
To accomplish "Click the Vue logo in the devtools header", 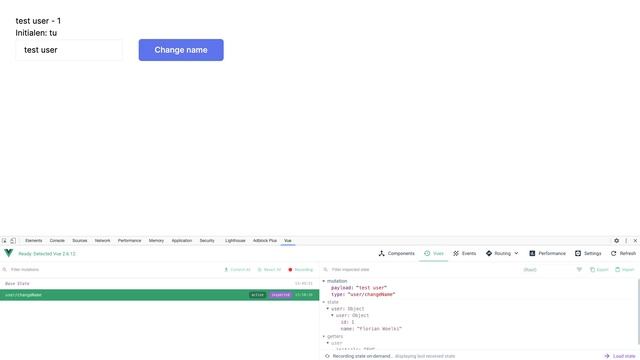I will (9, 253).
